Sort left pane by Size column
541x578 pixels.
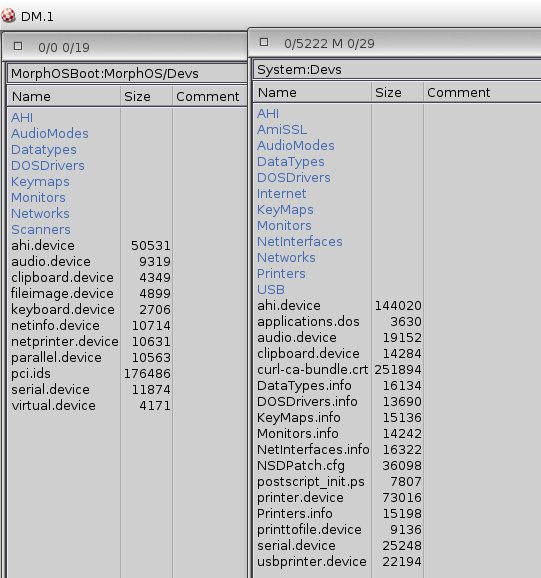click(146, 97)
